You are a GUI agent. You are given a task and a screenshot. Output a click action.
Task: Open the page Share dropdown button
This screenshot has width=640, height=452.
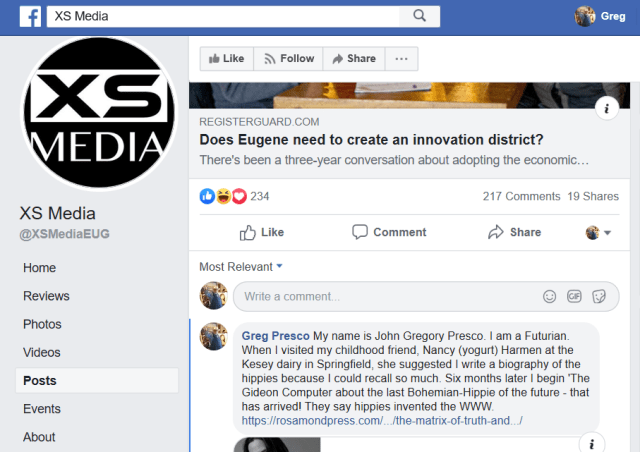tap(354, 59)
